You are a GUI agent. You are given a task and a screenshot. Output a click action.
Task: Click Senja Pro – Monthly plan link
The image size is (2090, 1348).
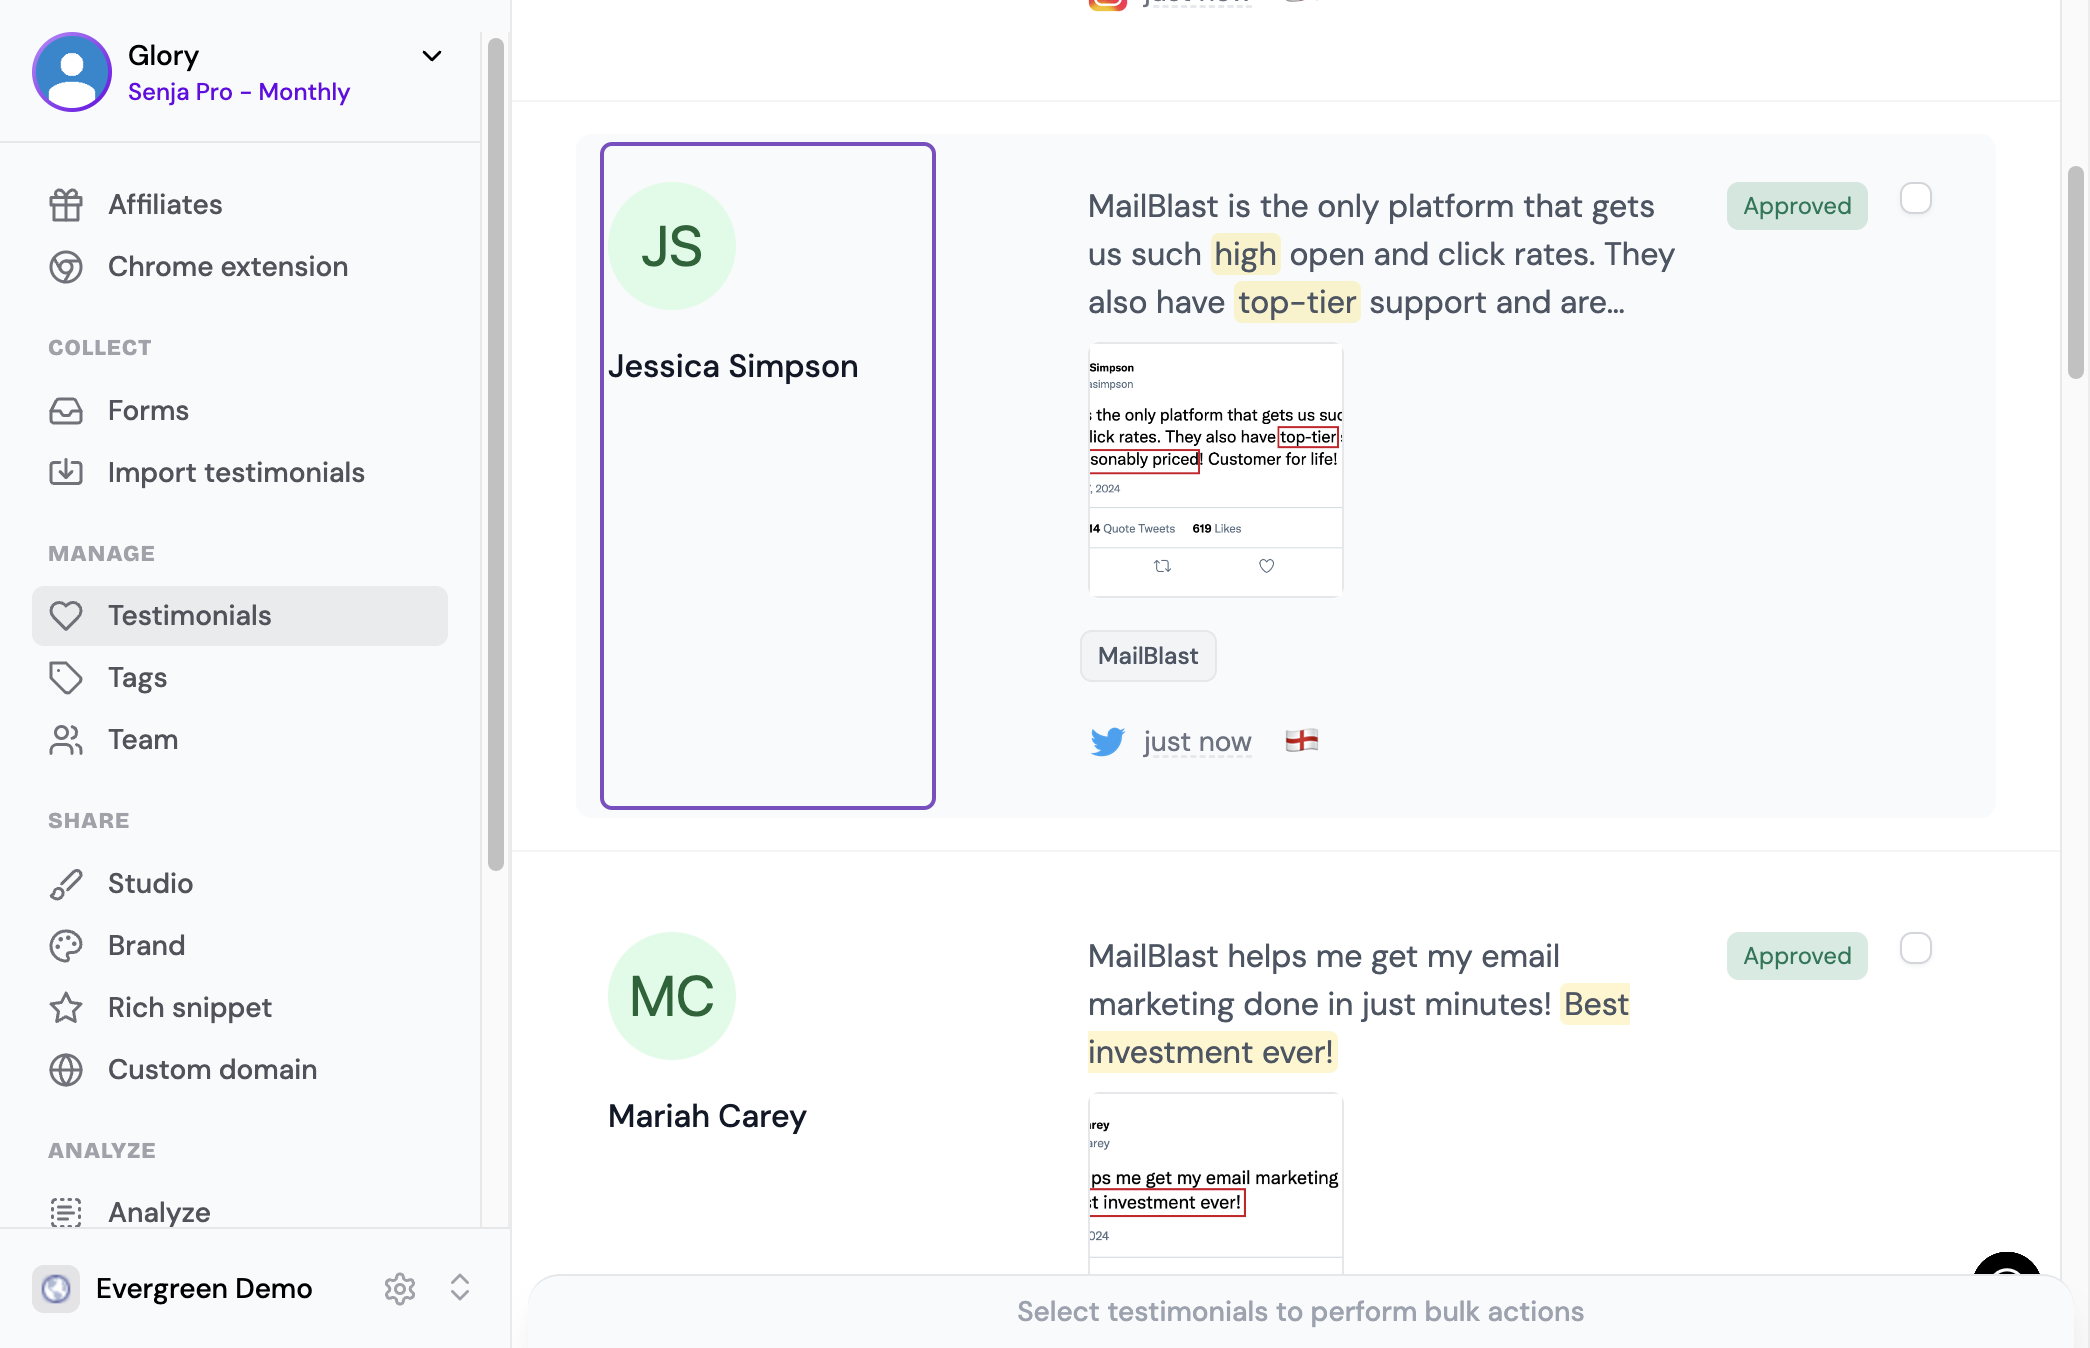239,92
